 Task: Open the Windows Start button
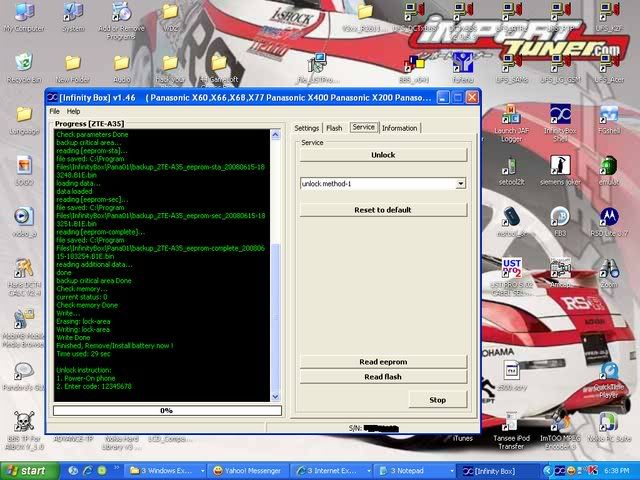(29, 471)
